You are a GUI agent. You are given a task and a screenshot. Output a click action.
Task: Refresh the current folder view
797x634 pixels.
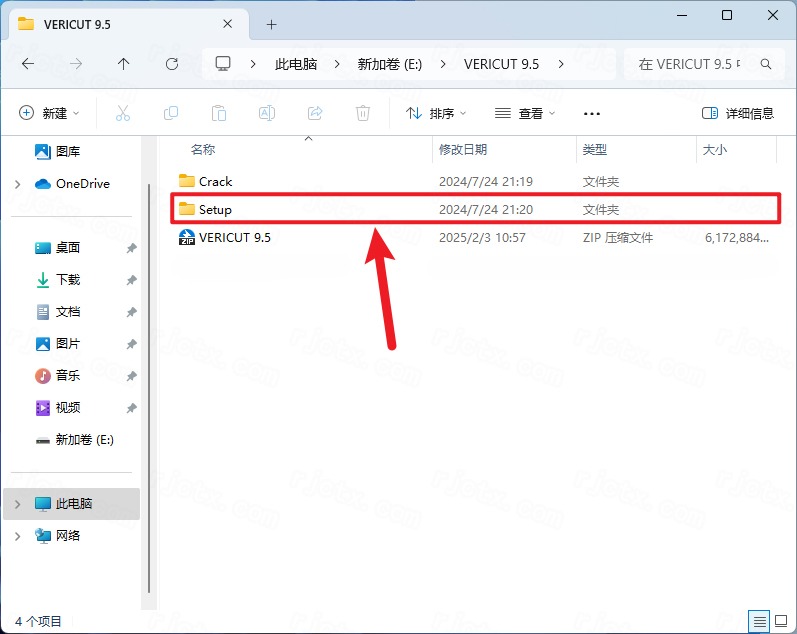click(x=172, y=64)
